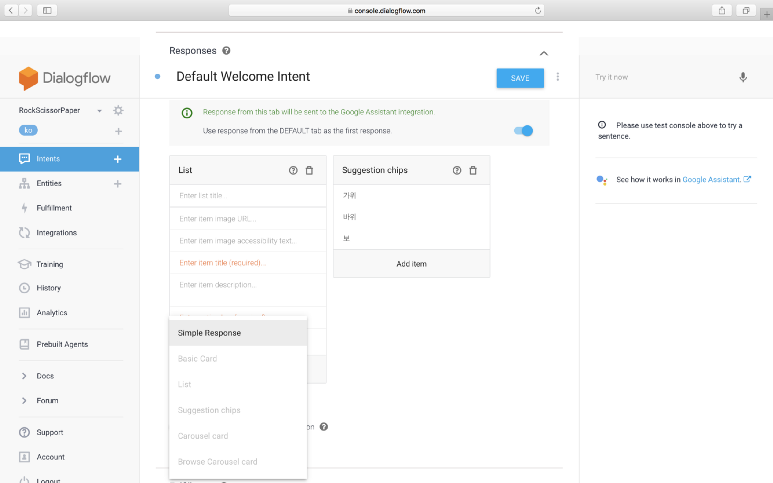Viewport: 773px width, 483px height.
Task: Click the agent settings gear icon
Action: [x=118, y=110]
